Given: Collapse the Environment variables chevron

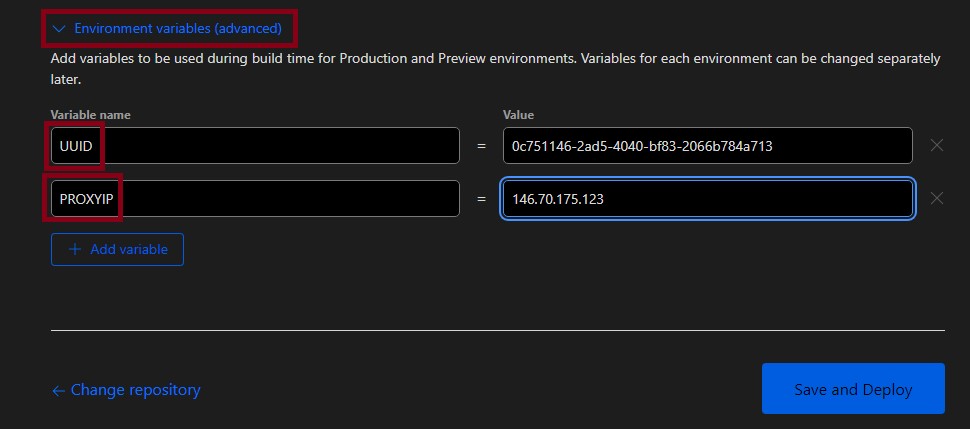Looking at the screenshot, I should [59, 29].
